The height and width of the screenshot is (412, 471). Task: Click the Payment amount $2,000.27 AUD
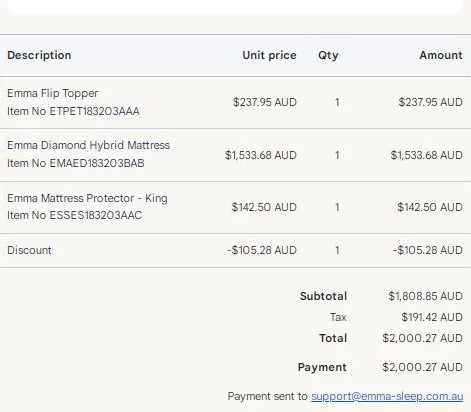(x=422, y=367)
